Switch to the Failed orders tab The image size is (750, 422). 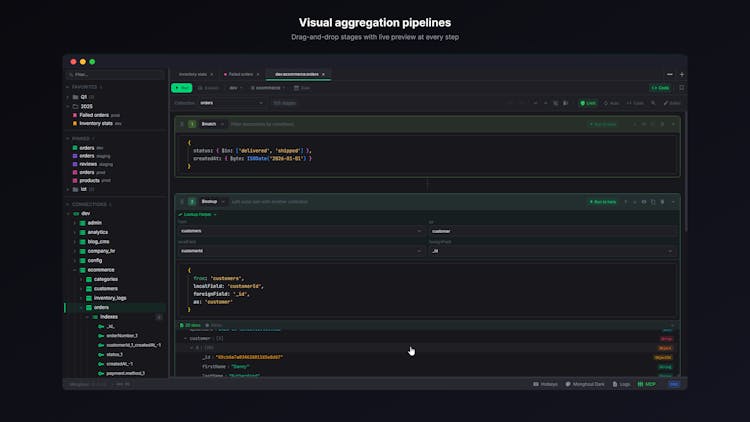240,74
